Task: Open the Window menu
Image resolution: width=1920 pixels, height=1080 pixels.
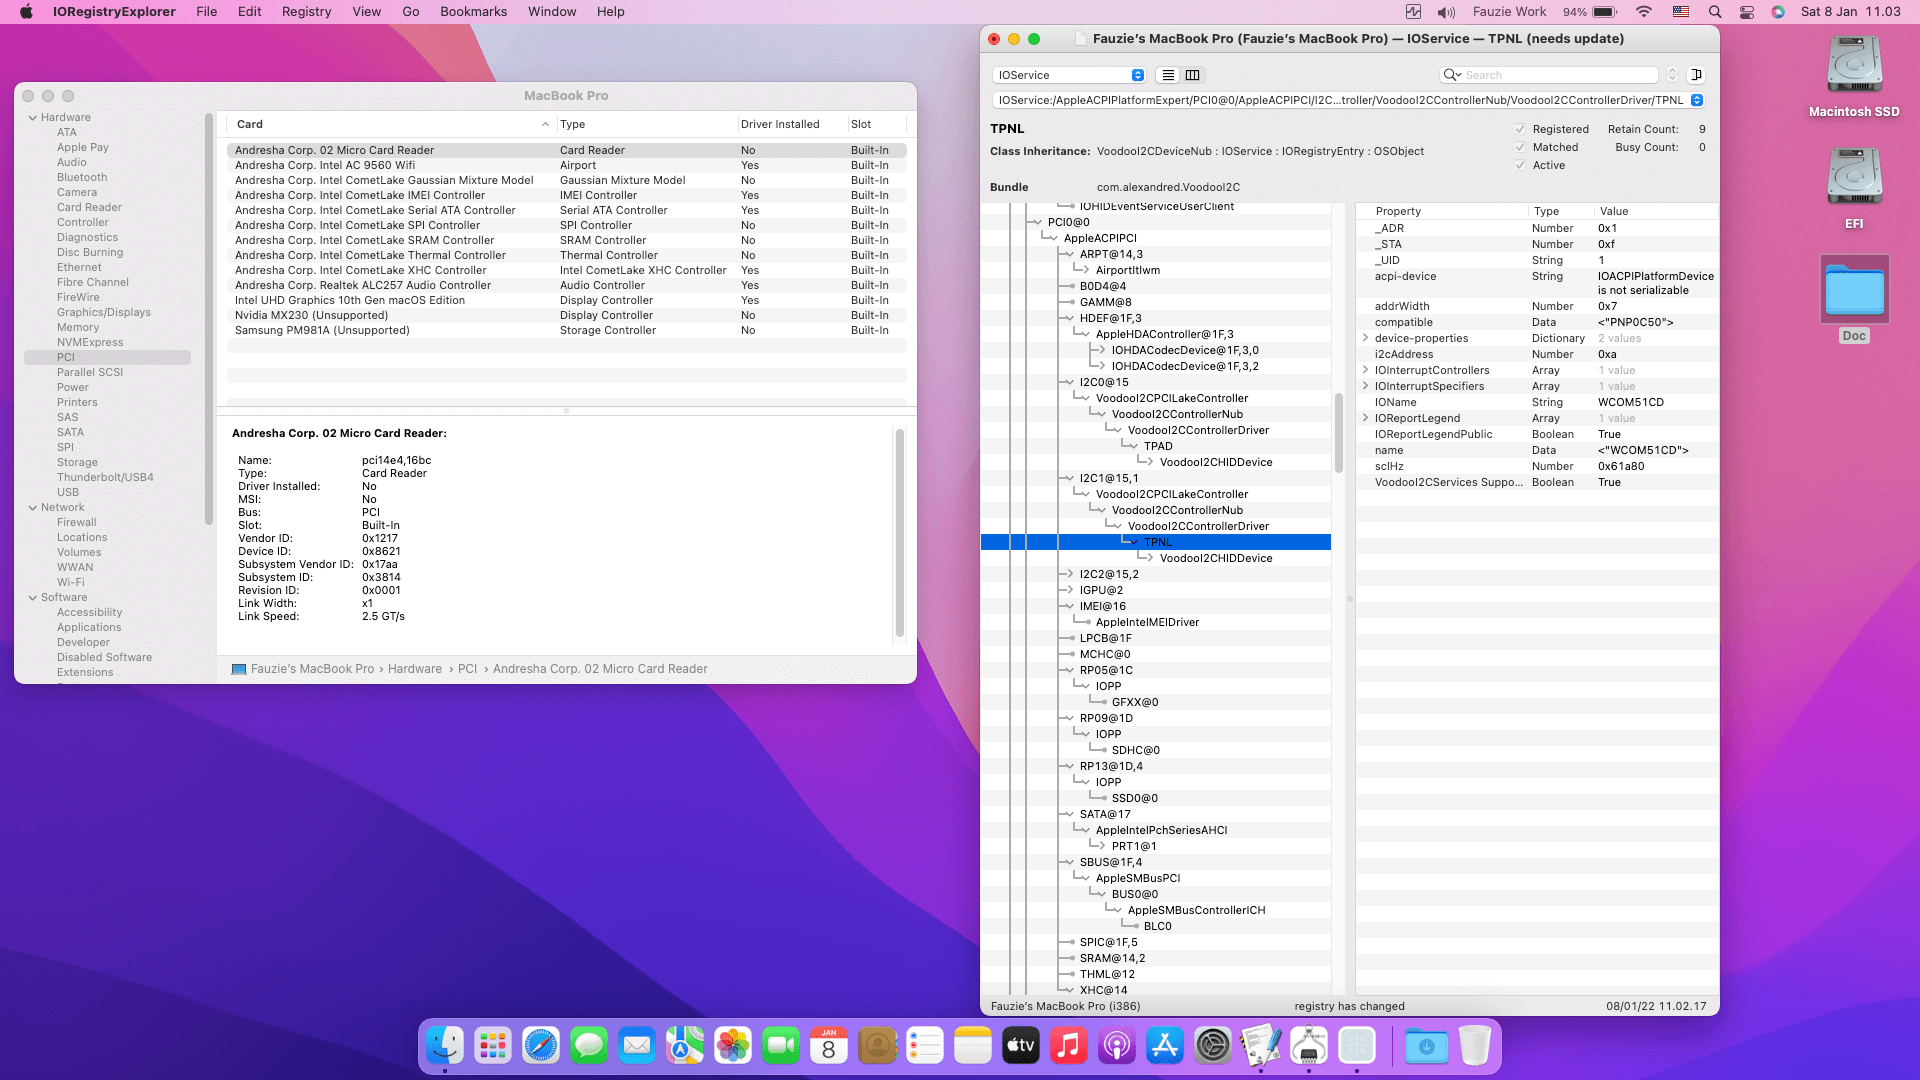Action: point(552,12)
